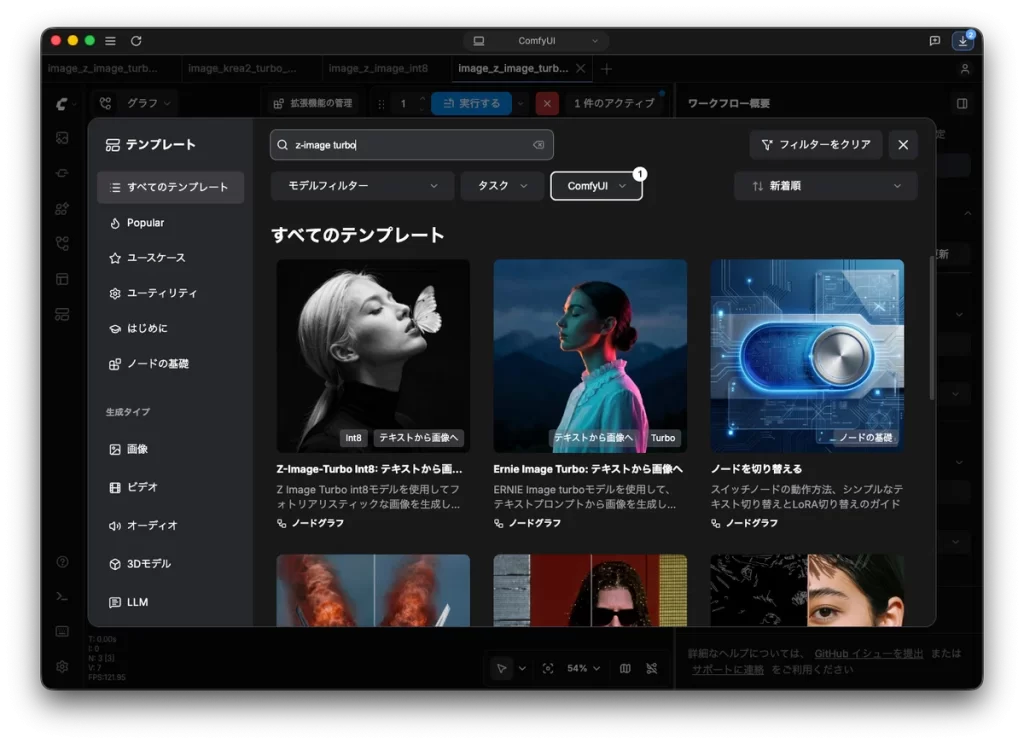1024x744 pixels.
Task: Switch to the image_z_image_int8 tab
Action: pyautogui.click(x=378, y=69)
